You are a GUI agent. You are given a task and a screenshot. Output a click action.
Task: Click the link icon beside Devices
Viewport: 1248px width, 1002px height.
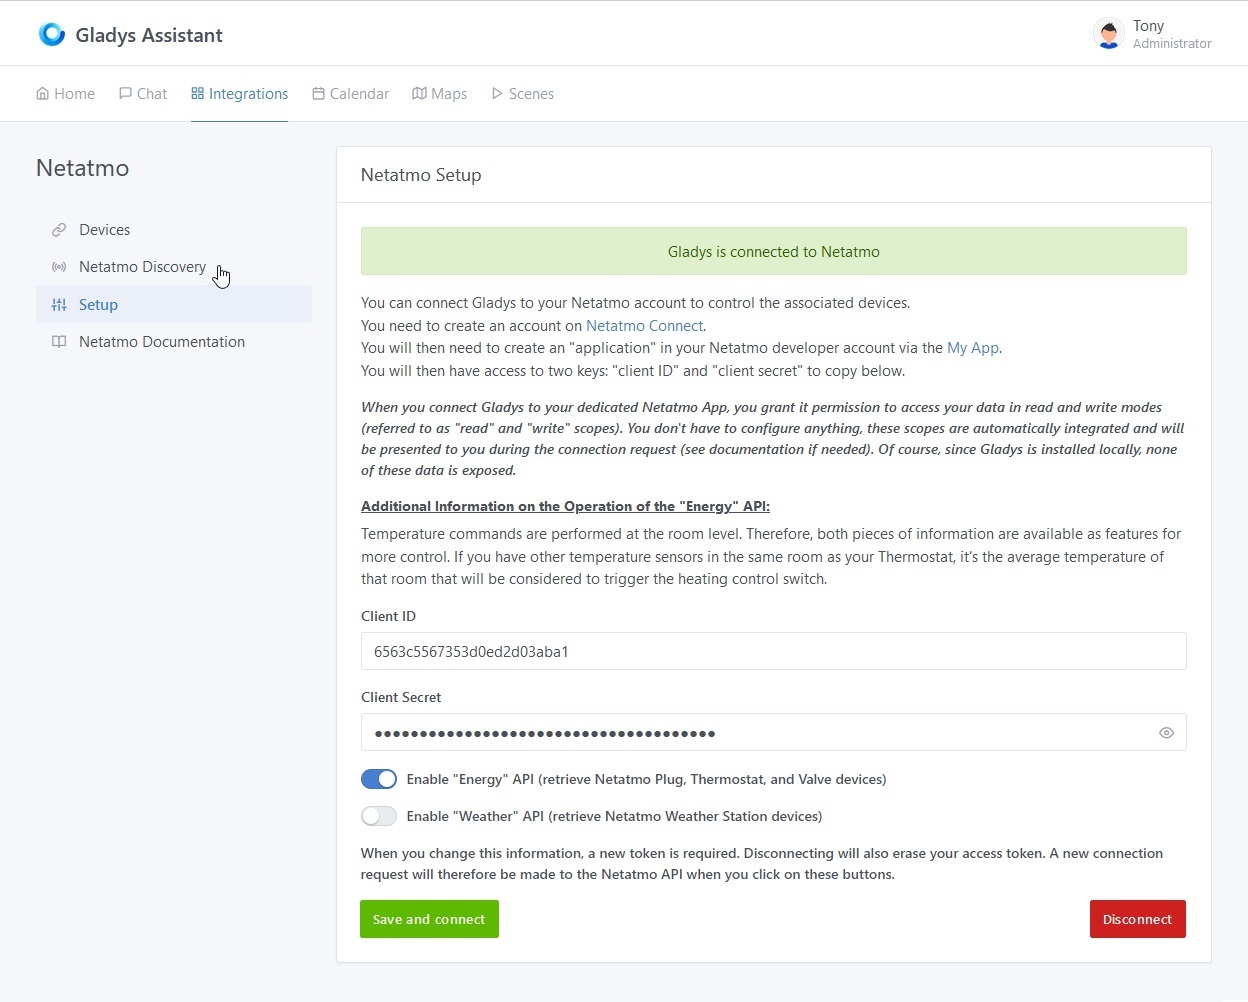[x=59, y=230]
